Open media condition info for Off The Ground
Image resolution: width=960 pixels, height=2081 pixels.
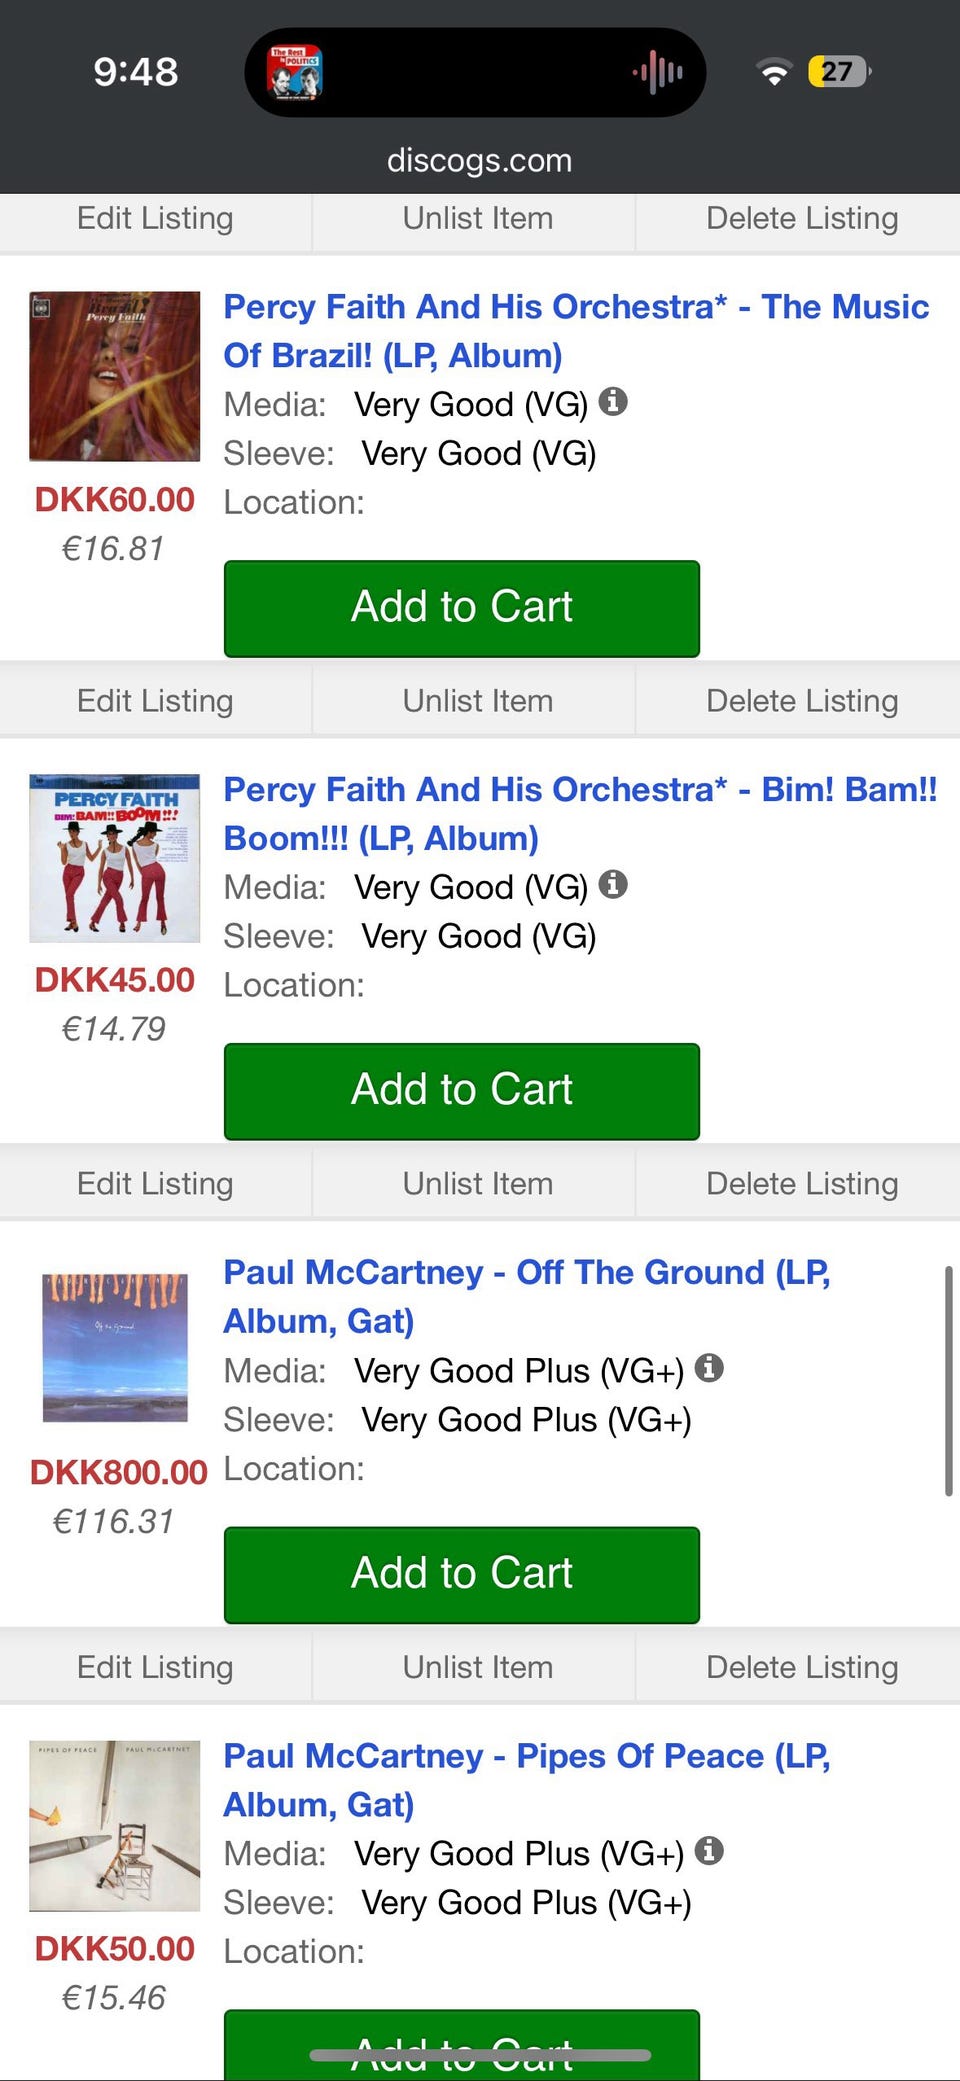click(709, 1368)
